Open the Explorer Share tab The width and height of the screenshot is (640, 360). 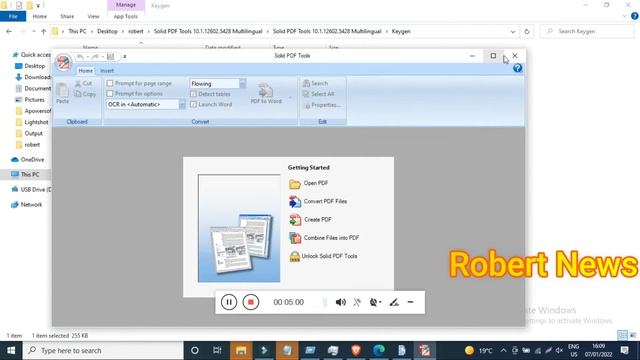coord(67,16)
